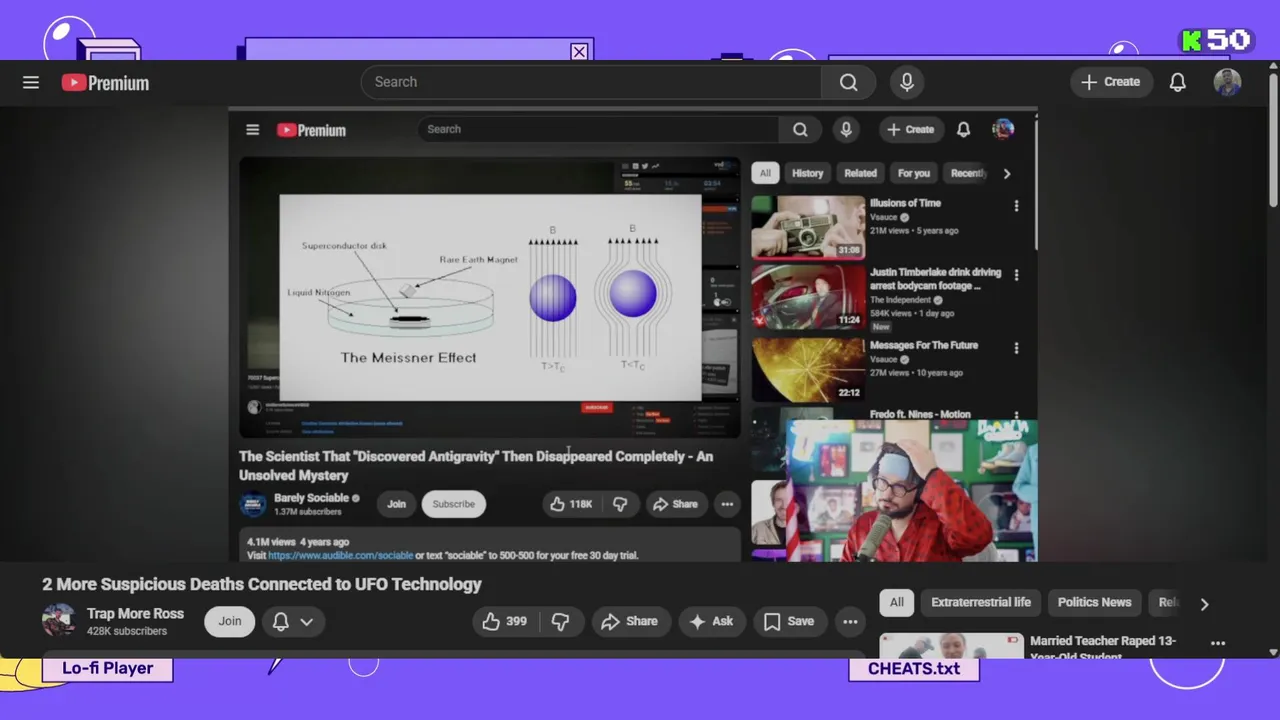
Task: Click the inner YouTube Premium logo
Action: 311,130
